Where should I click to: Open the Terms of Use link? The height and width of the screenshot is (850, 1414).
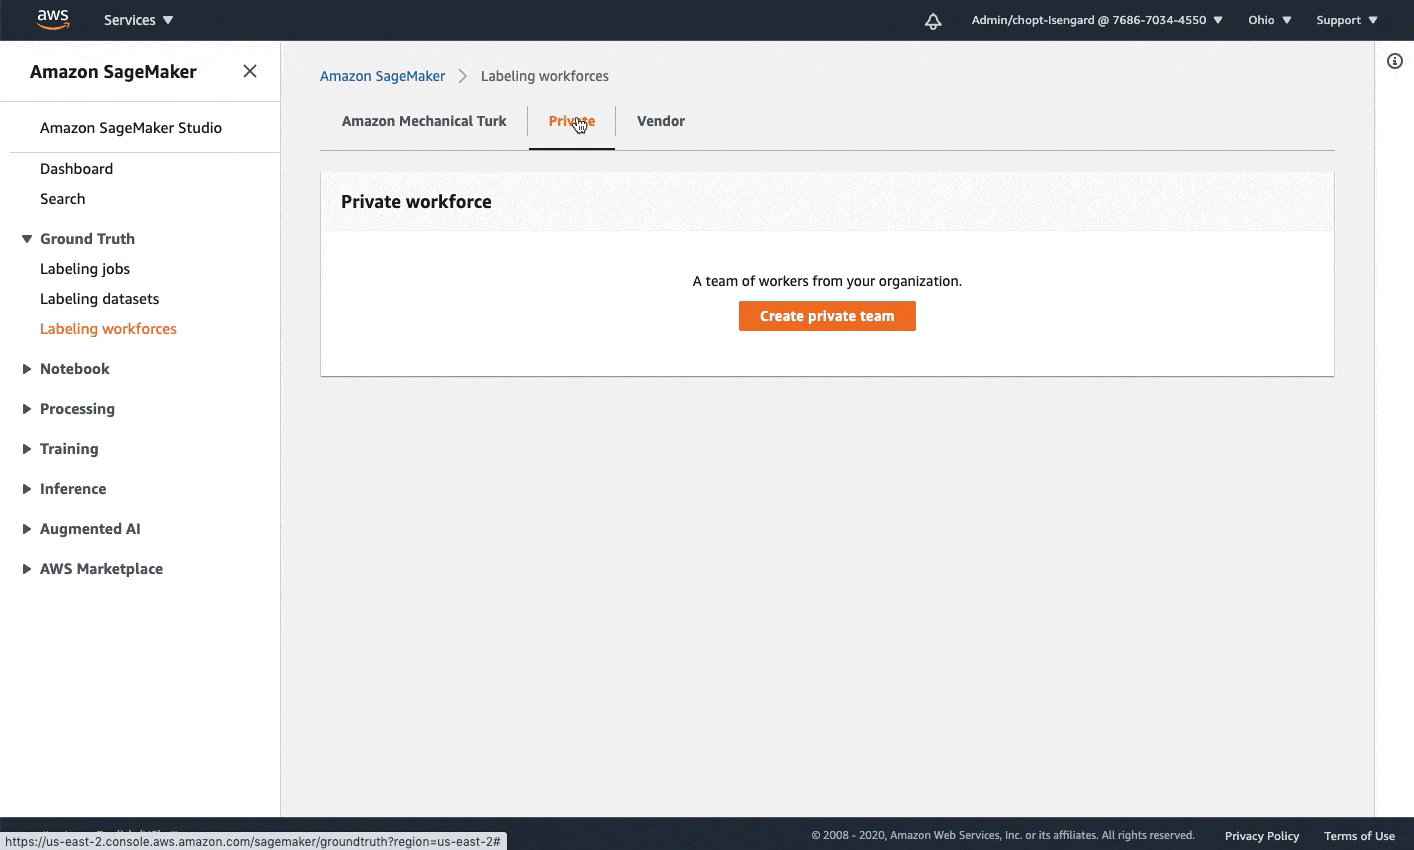pyautogui.click(x=1359, y=836)
